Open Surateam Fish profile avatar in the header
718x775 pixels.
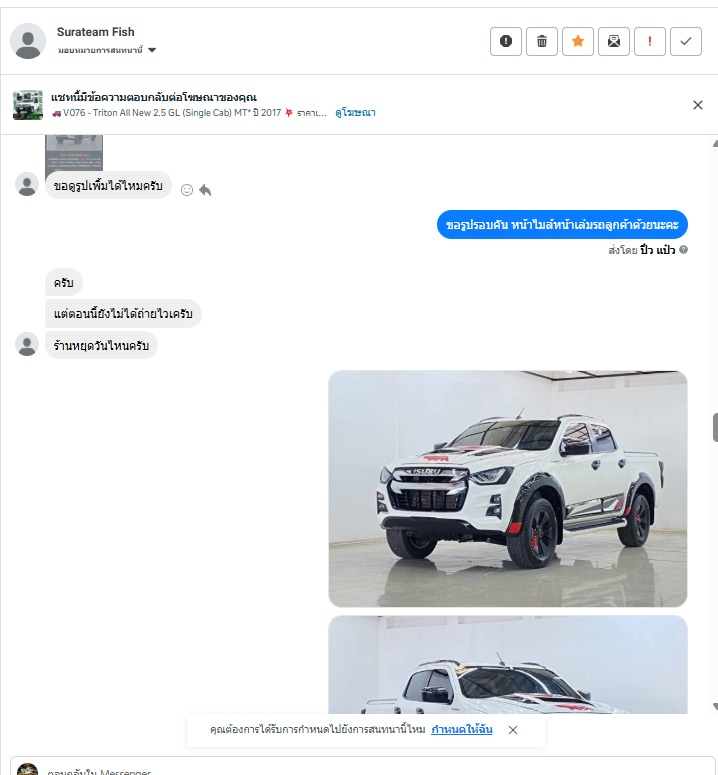pos(28,41)
